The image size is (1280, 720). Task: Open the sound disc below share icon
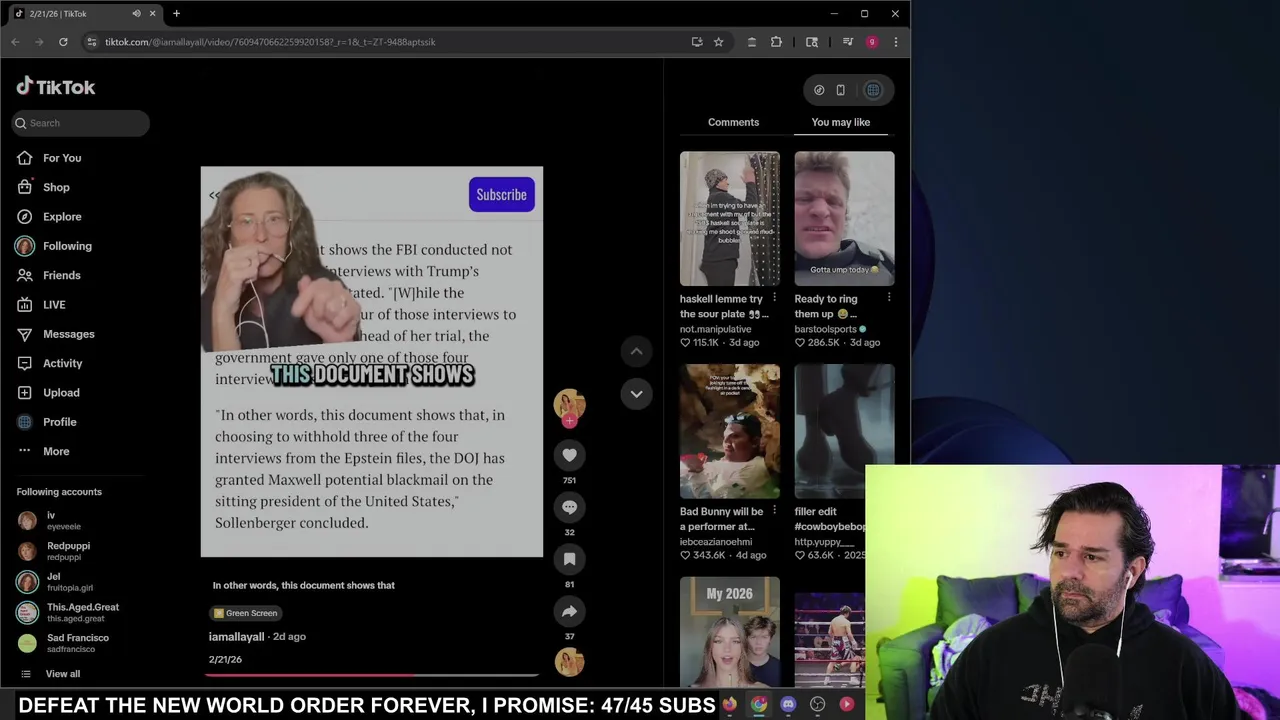pyautogui.click(x=569, y=662)
